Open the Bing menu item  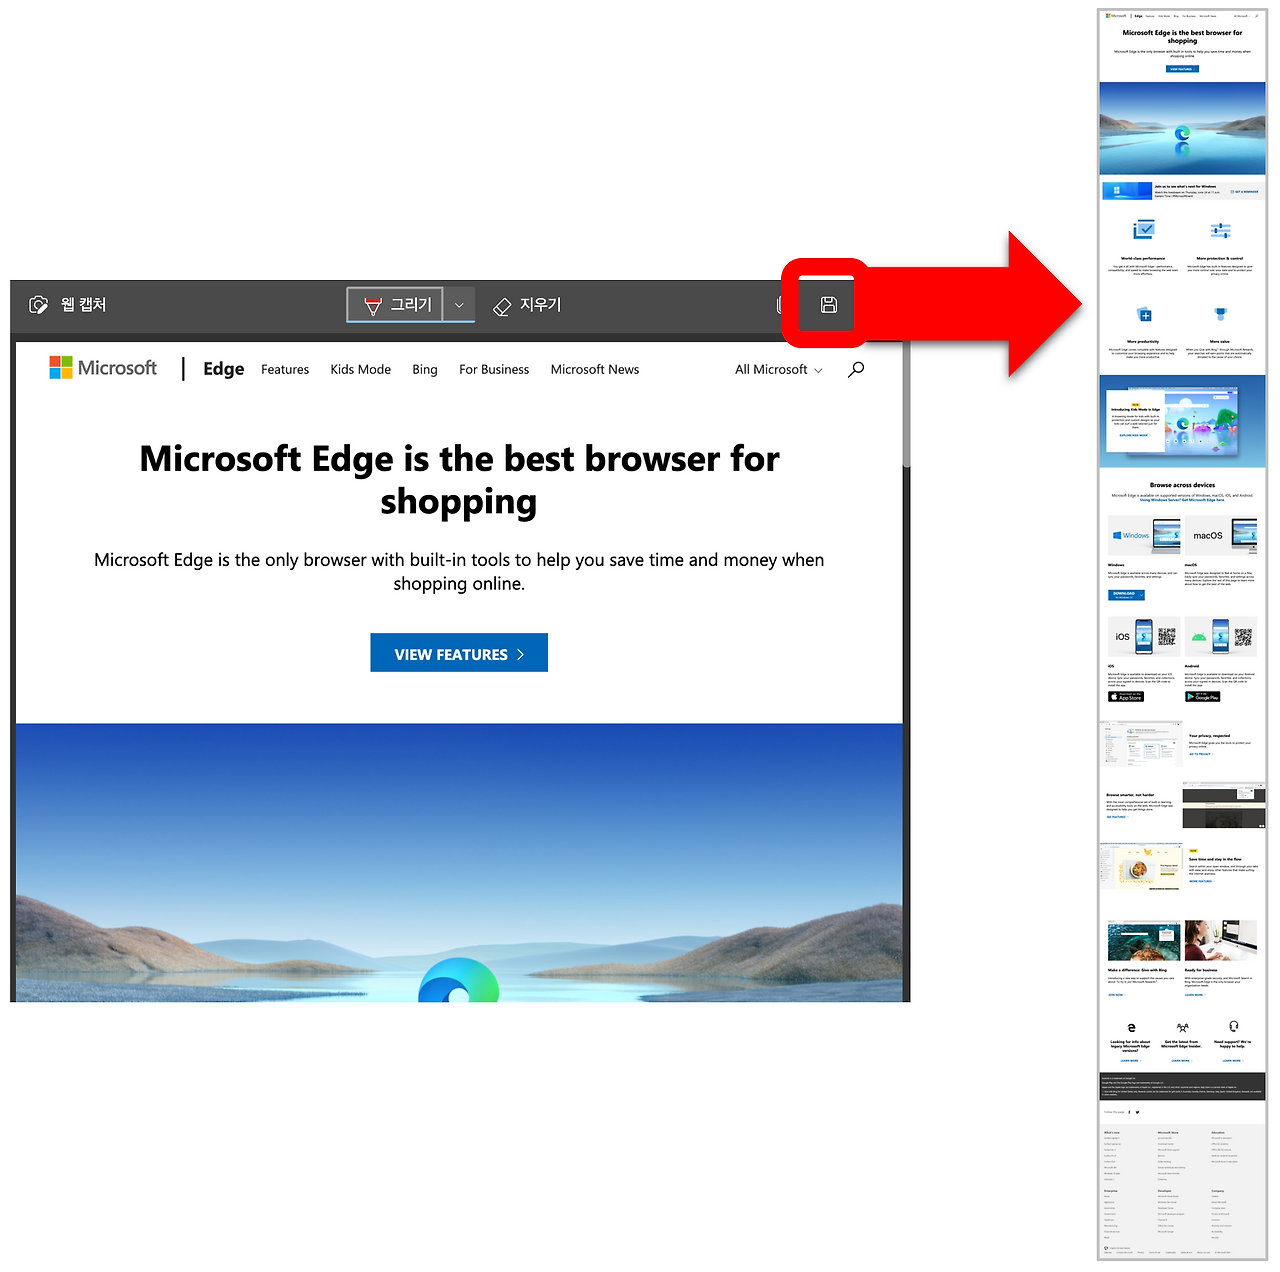pos(425,370)
